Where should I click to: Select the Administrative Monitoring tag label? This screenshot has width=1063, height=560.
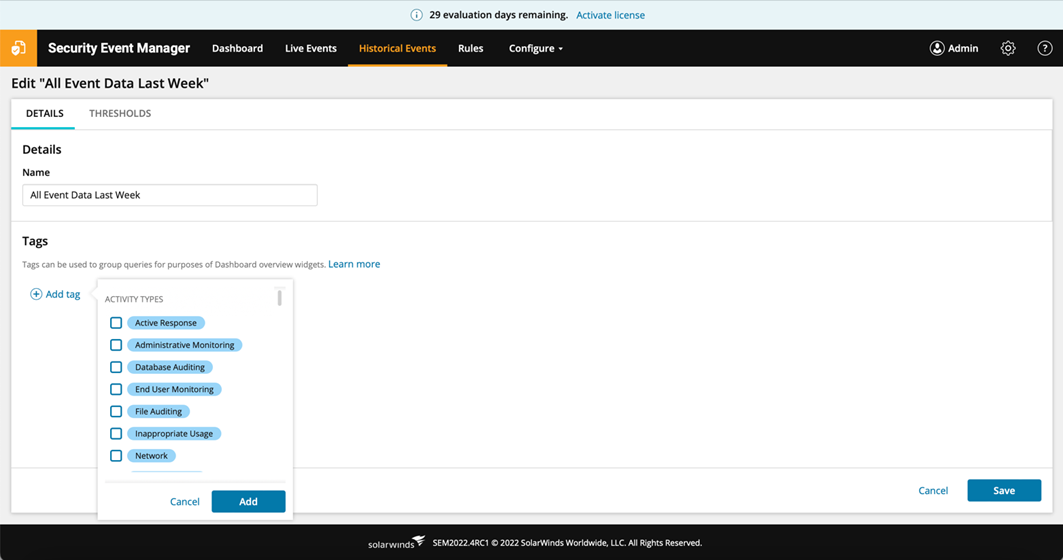(x=184, y=345)
